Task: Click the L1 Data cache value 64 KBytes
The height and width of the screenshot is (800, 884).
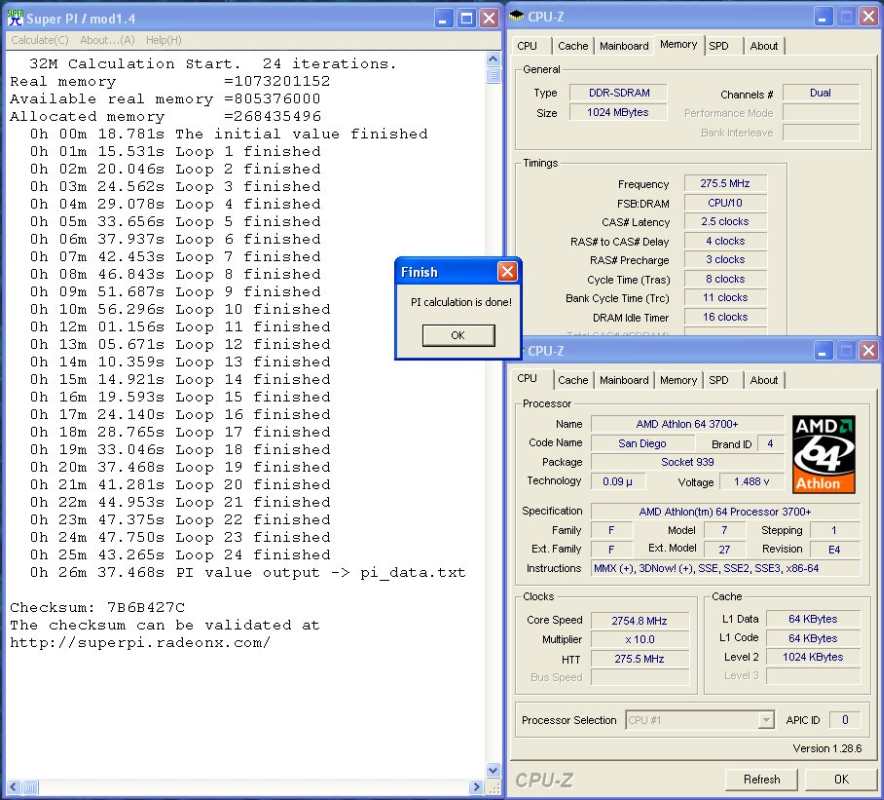Action: pyautogui.click(x=813, y=619)
